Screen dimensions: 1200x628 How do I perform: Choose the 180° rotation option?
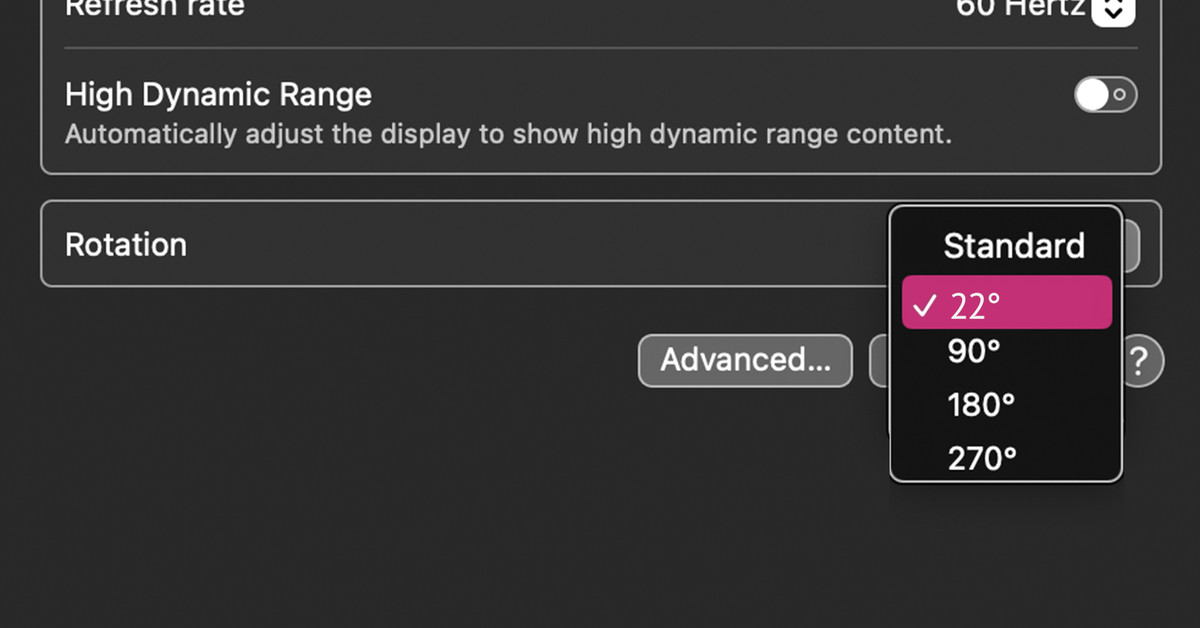[981, 405]
